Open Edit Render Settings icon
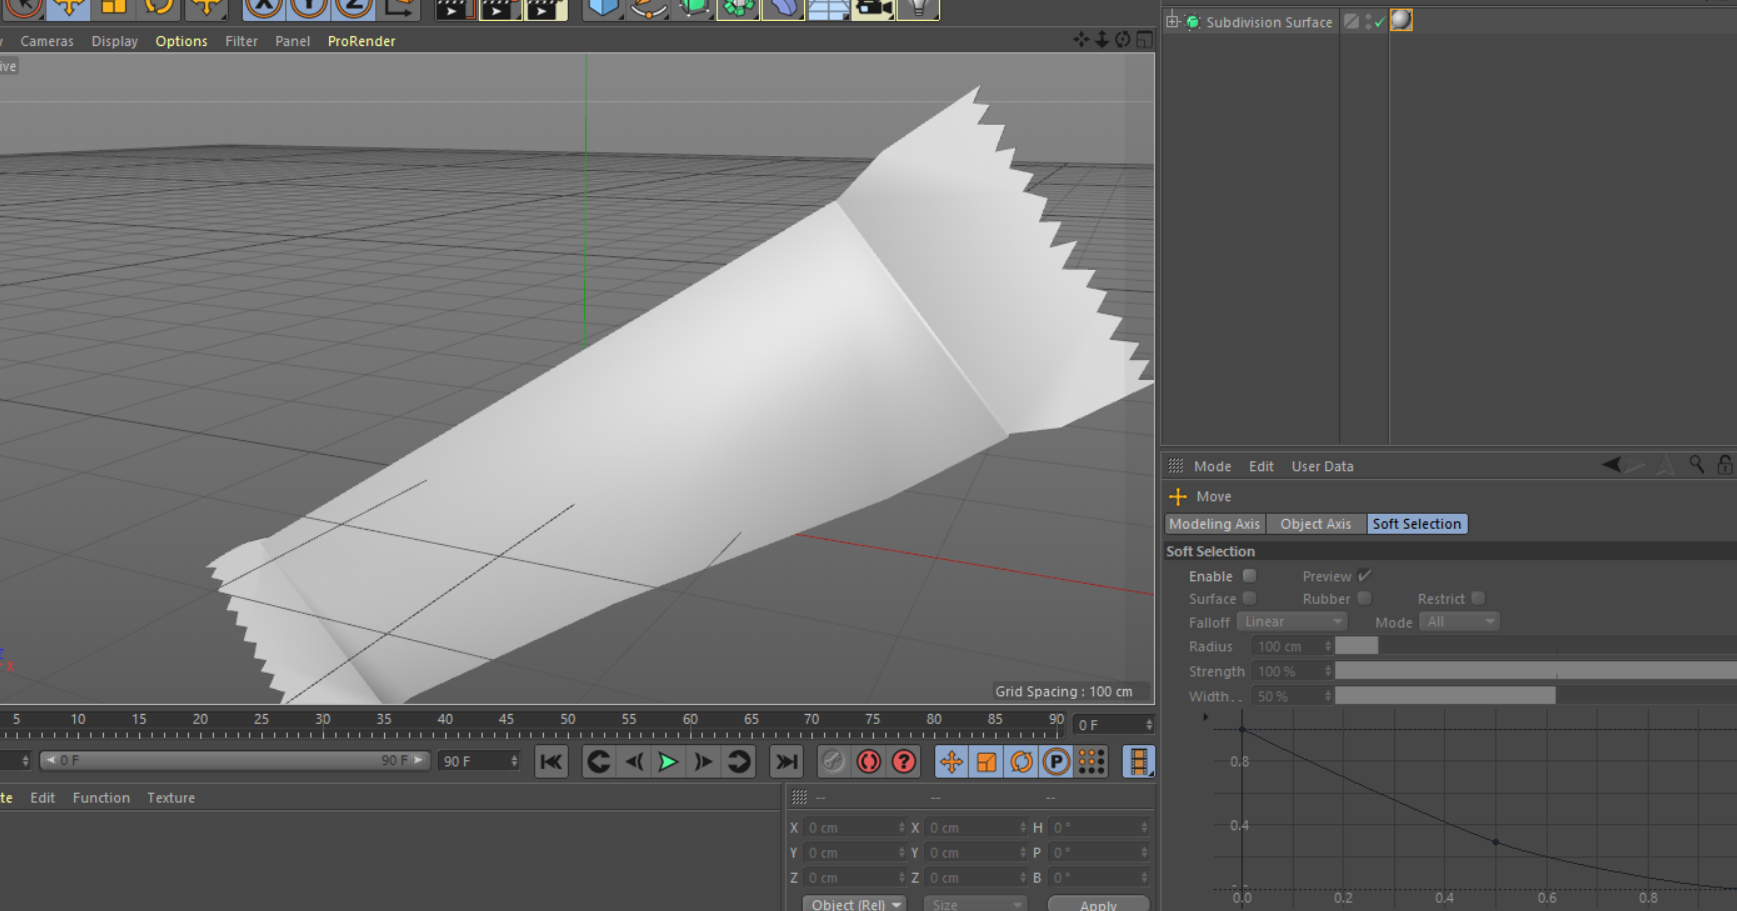This screenshot has height=911, width=1737. coord(545,8)
